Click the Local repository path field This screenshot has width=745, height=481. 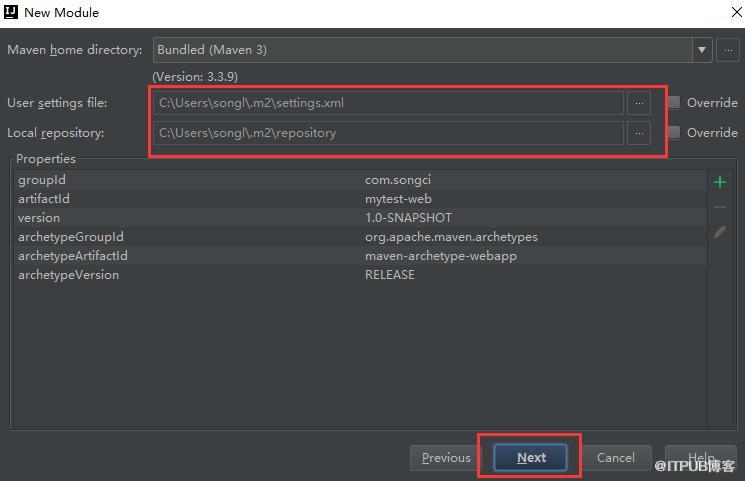(x=388, y=133)
